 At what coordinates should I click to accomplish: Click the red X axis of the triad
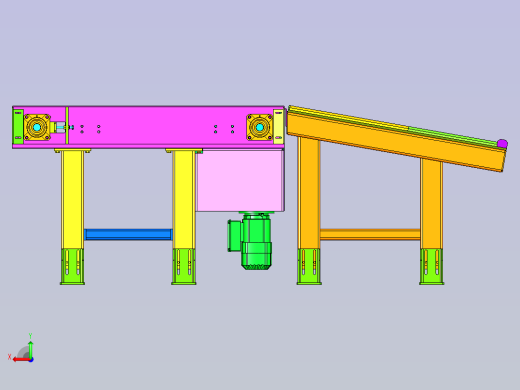click(21, 360)
